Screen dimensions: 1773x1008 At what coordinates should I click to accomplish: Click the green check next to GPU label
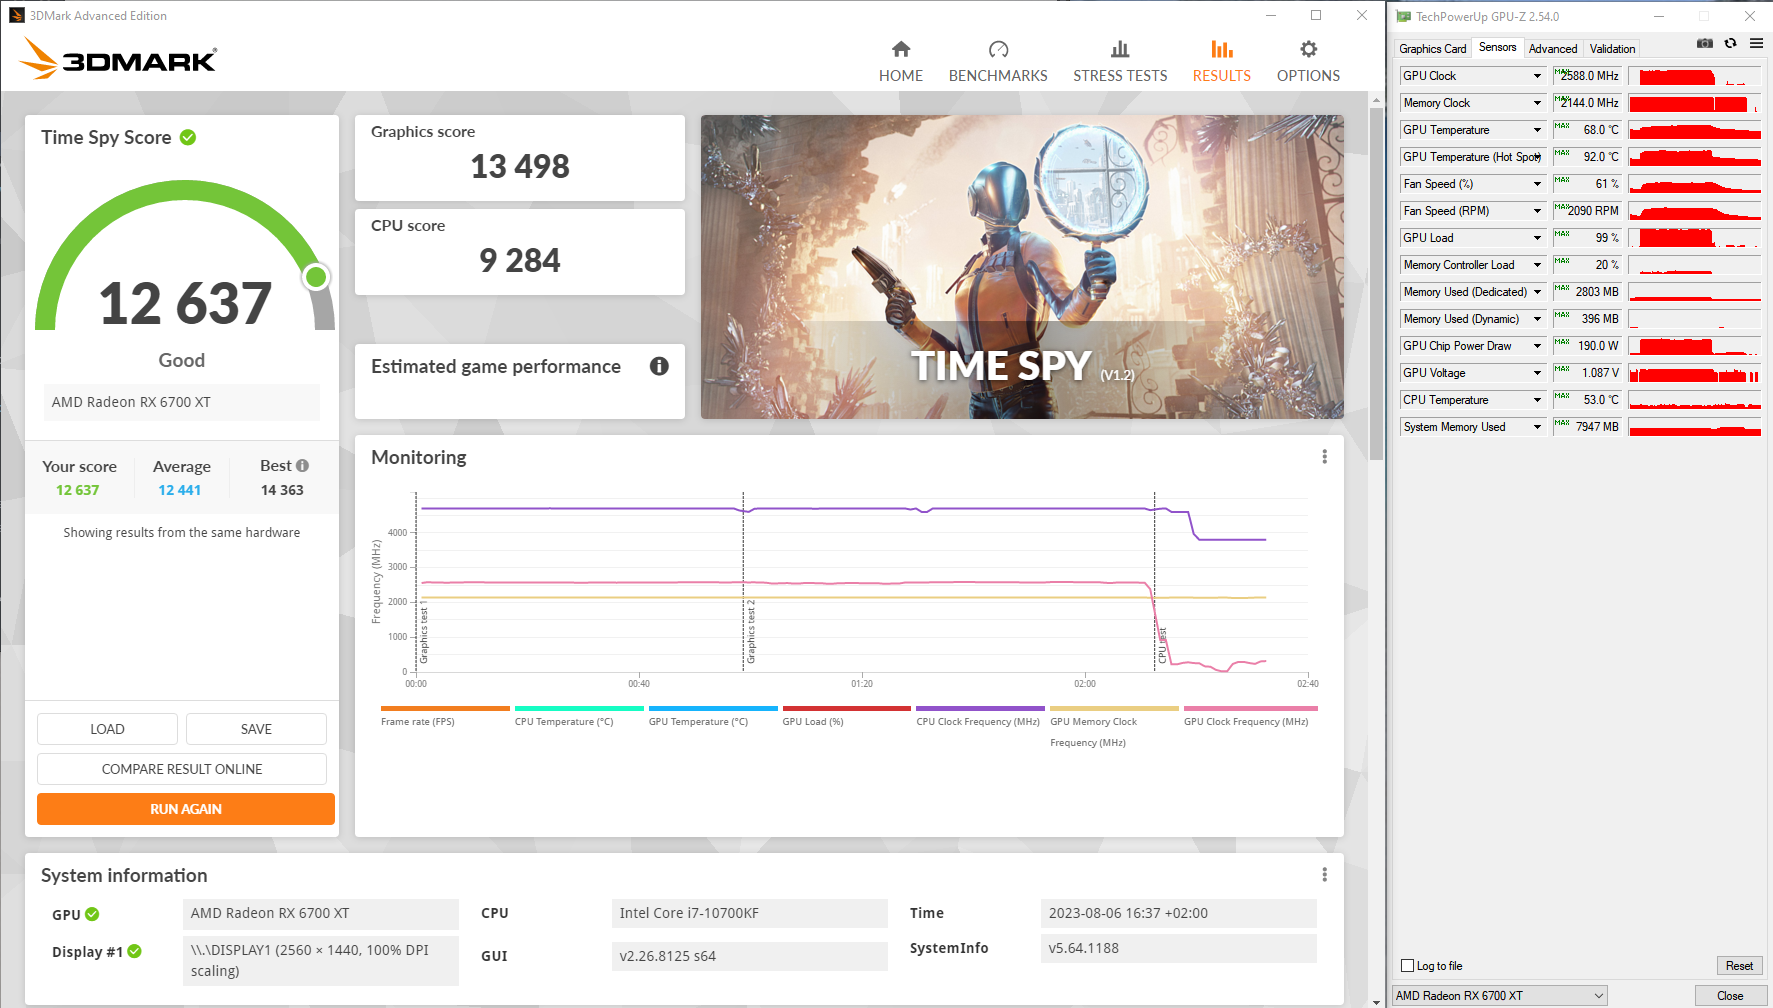92,914
